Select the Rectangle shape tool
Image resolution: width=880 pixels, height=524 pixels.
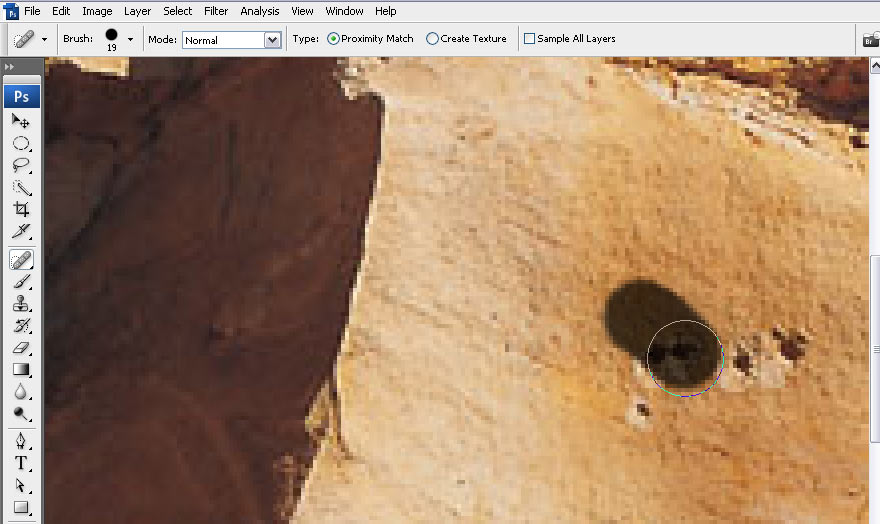[21, 507]
